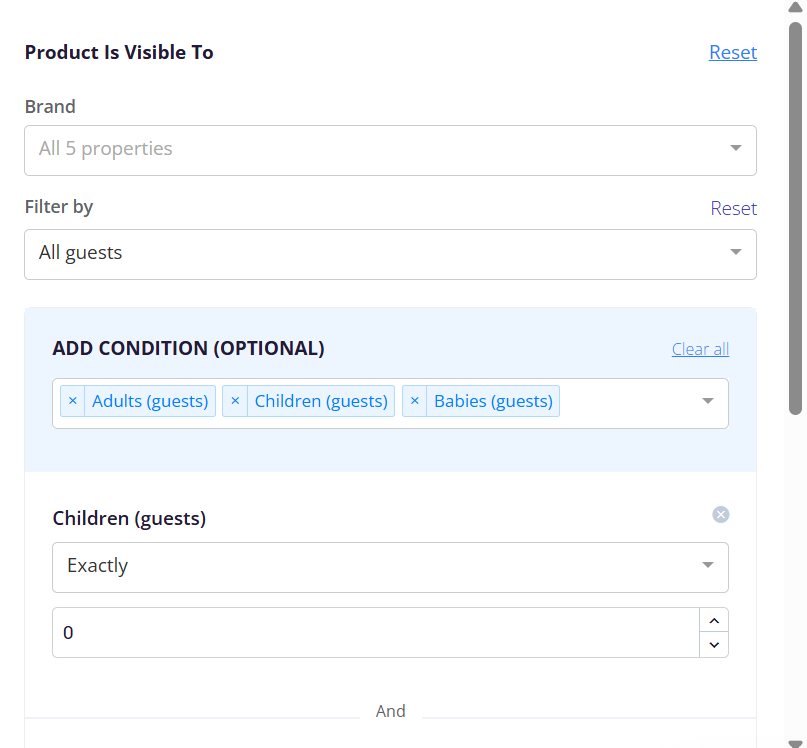Focus the Children count number field
The height and width of the screenshot is (748, 807).
(376, 633)
